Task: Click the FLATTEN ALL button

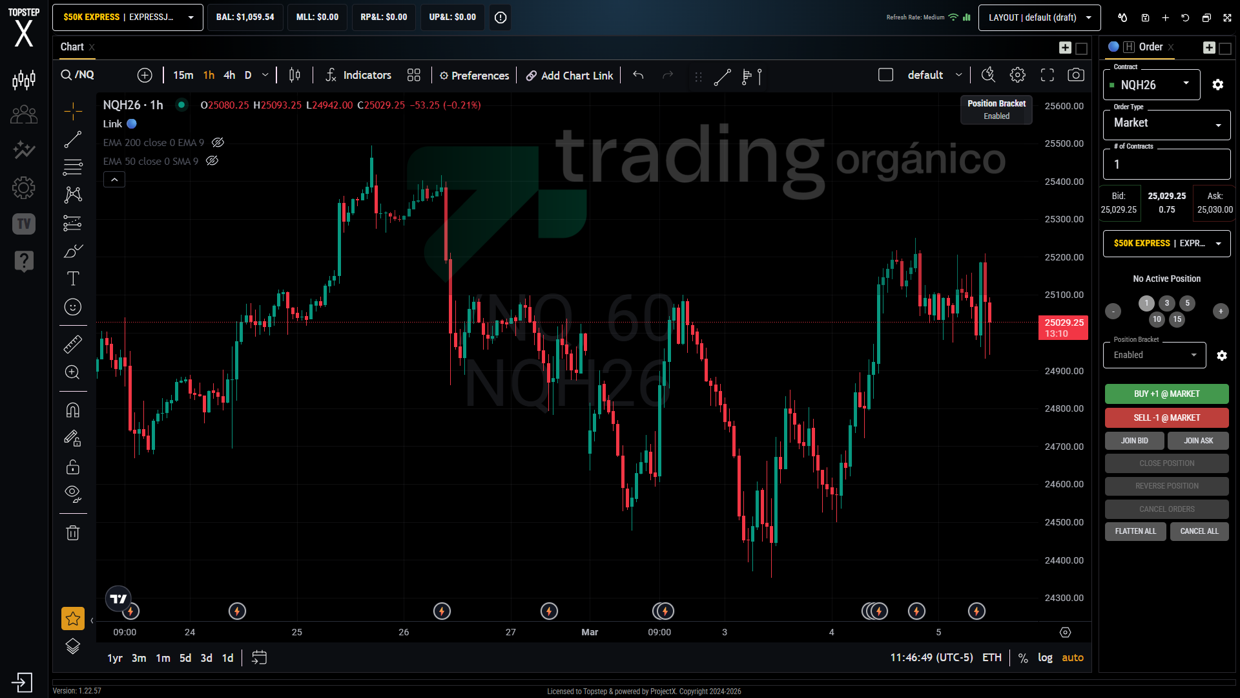Action: pyautogui.click(x=1135, y=531)
